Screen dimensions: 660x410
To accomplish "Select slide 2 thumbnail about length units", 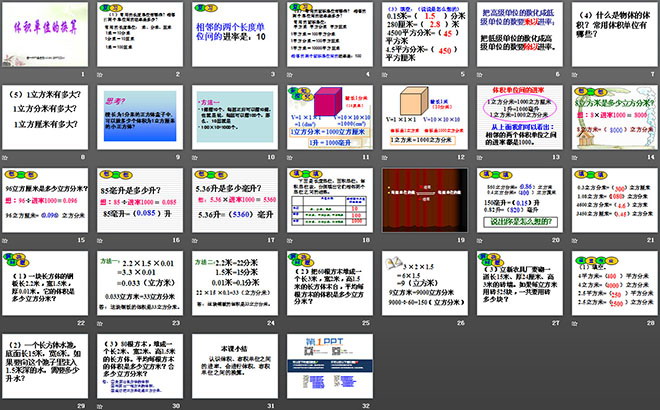I will pos(140,35).
